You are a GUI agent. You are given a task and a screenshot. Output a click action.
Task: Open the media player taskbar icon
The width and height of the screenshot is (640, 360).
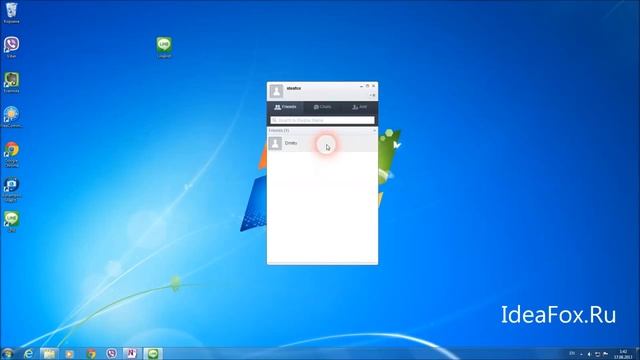tap(69, 353)
